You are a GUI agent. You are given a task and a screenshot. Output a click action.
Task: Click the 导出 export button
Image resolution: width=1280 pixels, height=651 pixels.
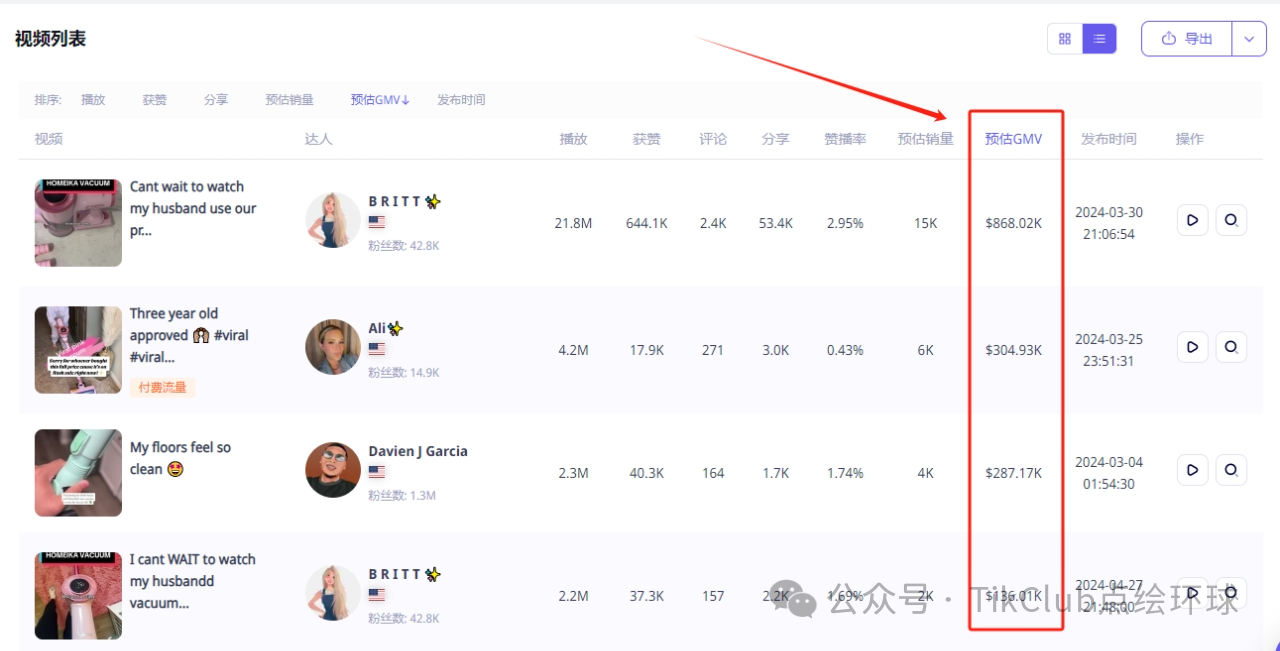click(x=1187, y=39)
